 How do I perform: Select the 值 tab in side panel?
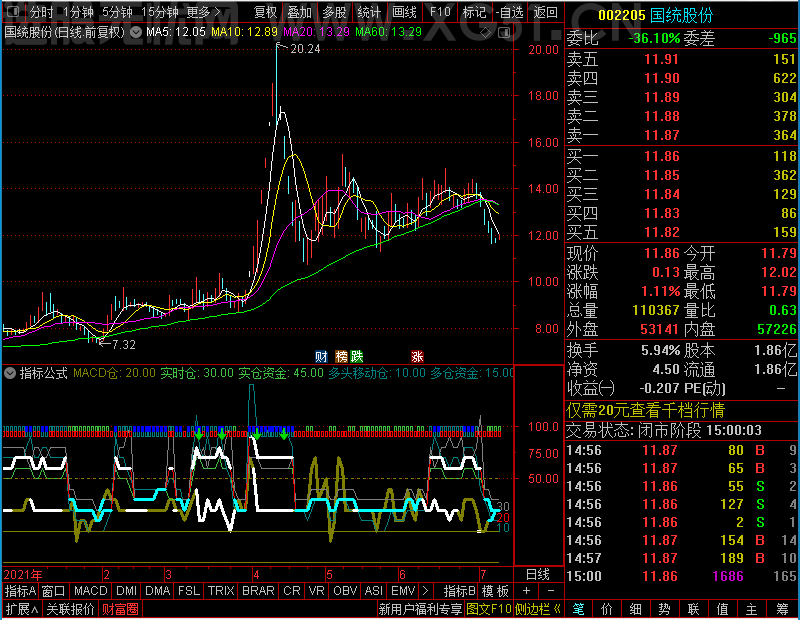722,609
